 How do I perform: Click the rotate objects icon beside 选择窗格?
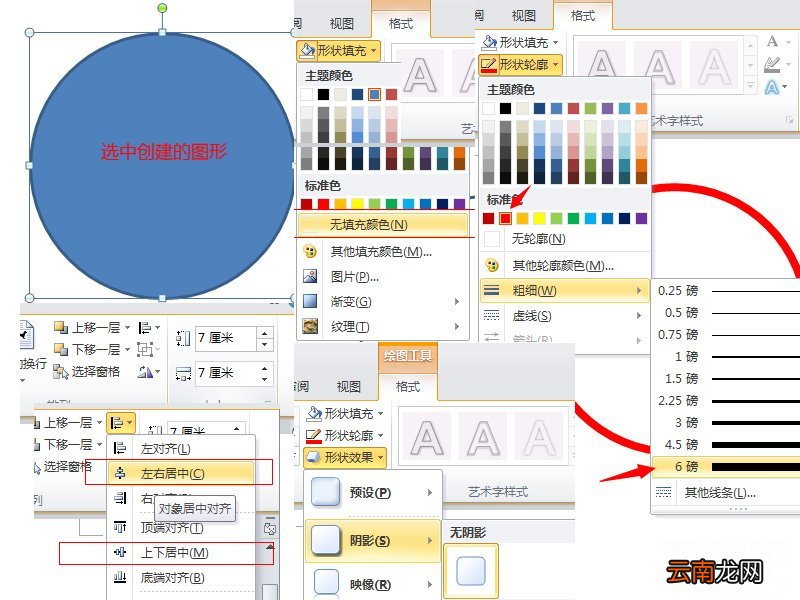(x=148, y=372)
